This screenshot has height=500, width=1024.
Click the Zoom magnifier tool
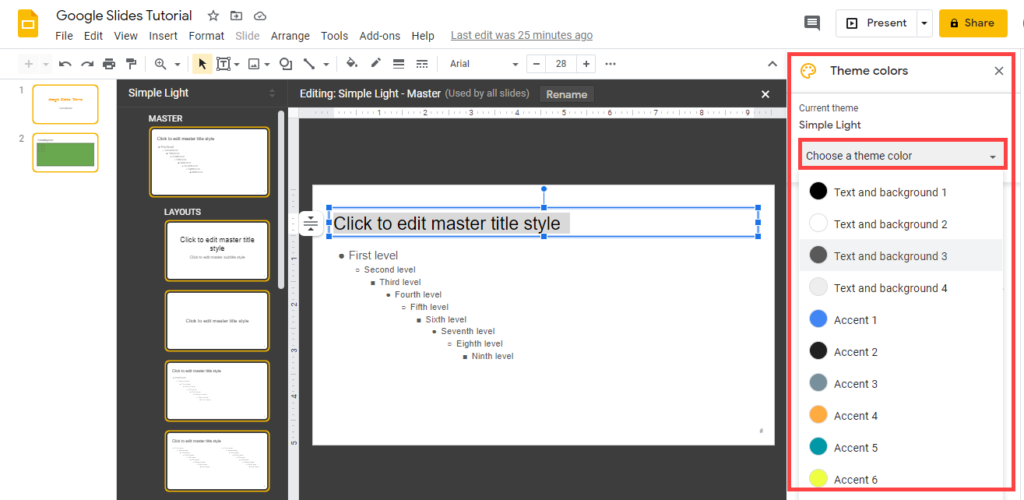160,64
